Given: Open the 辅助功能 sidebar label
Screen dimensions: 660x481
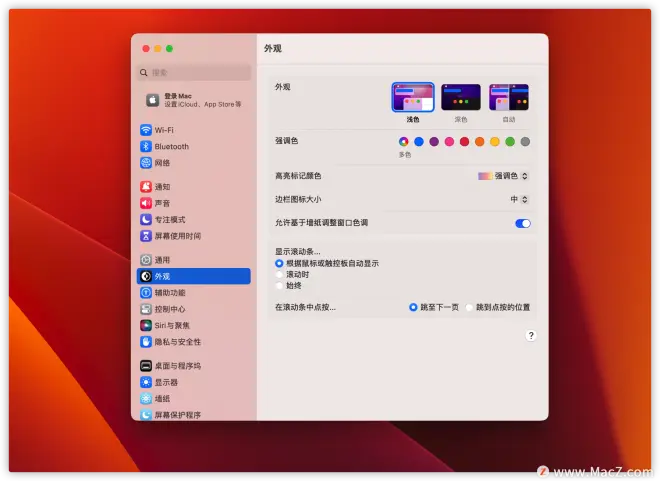Looking at the screenshot, I should [x=170, y=292].
